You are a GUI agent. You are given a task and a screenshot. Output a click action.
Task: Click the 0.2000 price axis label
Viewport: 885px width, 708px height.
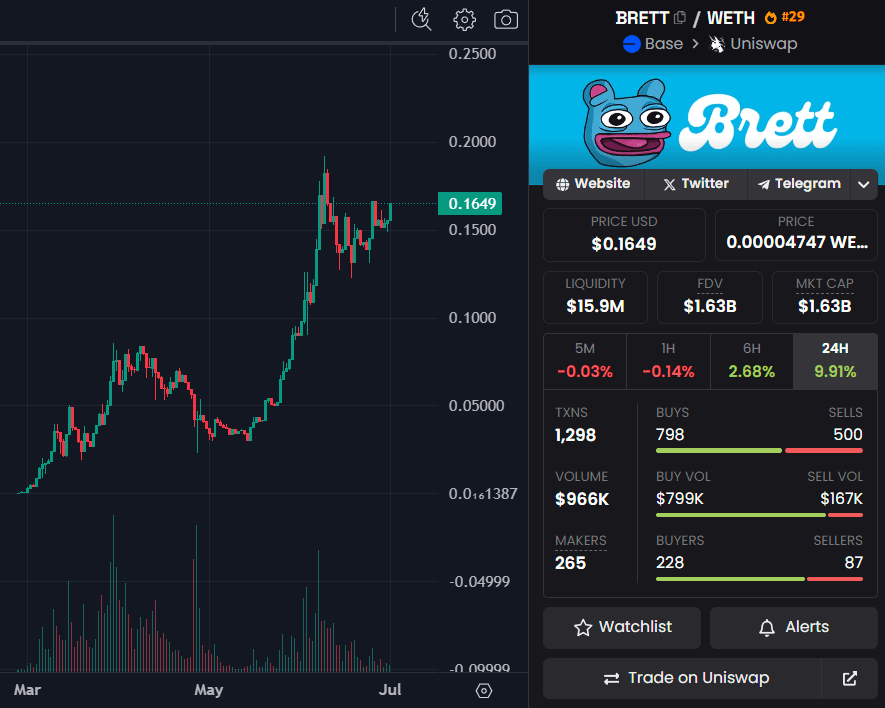[472, 142]
